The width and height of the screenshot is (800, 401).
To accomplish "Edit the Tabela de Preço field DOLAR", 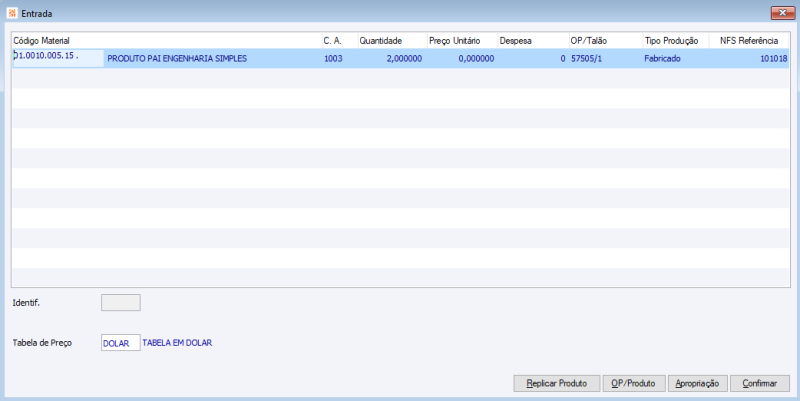I will coord(121,343).
